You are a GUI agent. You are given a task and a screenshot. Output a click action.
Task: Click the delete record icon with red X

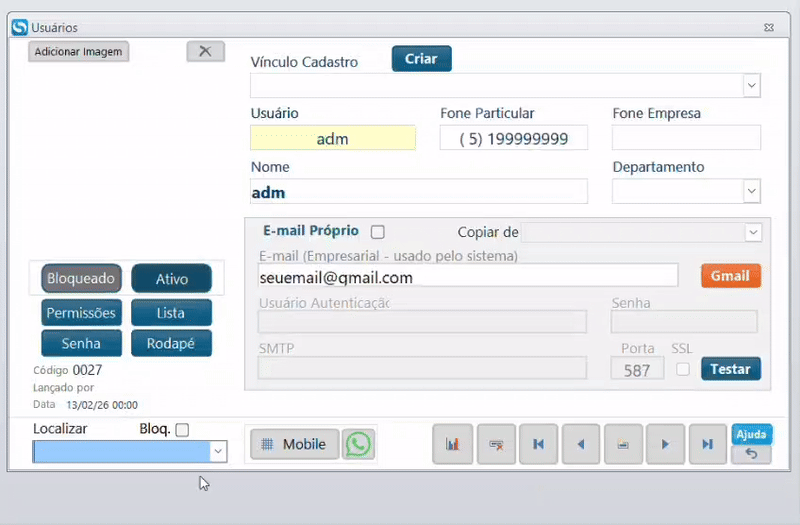[x=495, y=444]
